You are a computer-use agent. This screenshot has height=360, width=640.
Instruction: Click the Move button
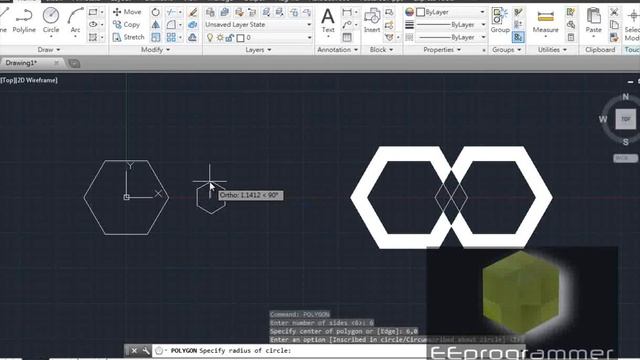[x=127, y=12]
